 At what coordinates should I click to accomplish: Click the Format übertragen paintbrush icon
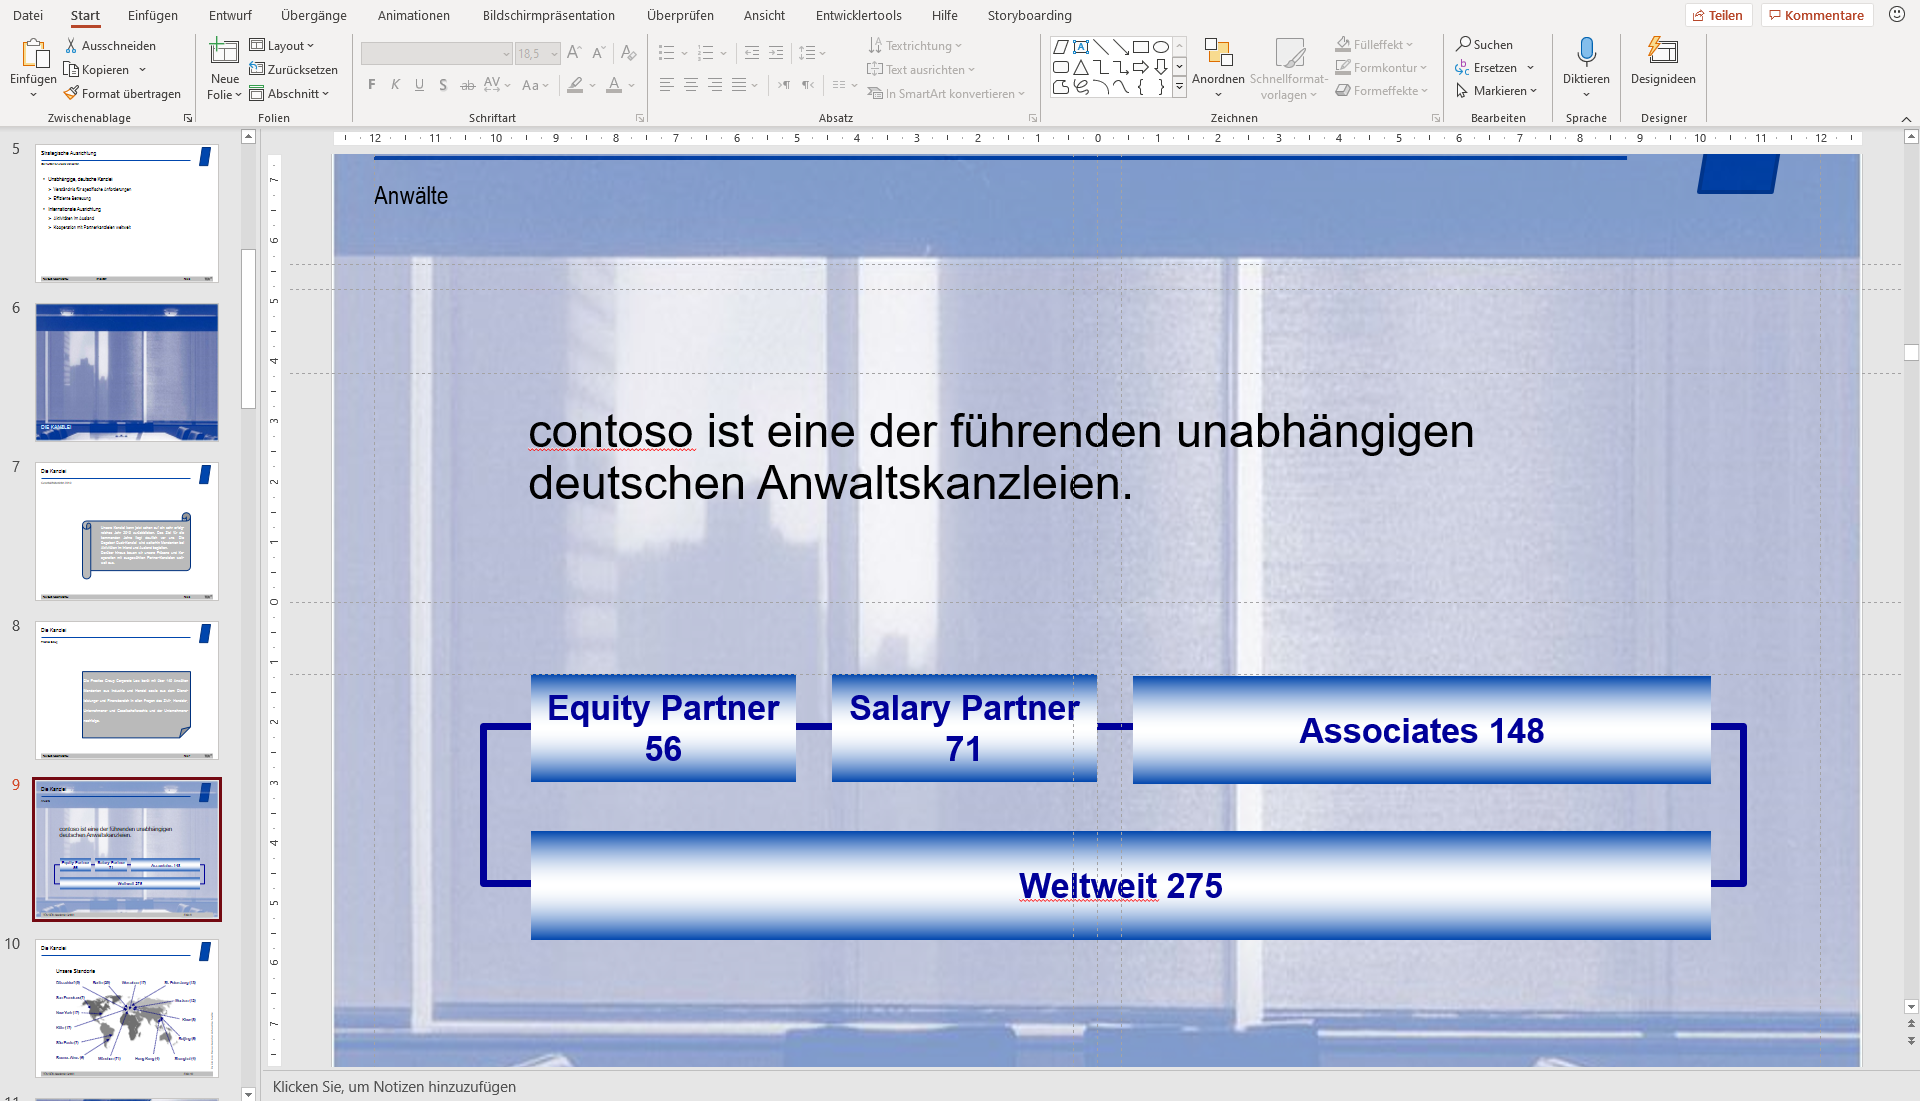[69, 93]
